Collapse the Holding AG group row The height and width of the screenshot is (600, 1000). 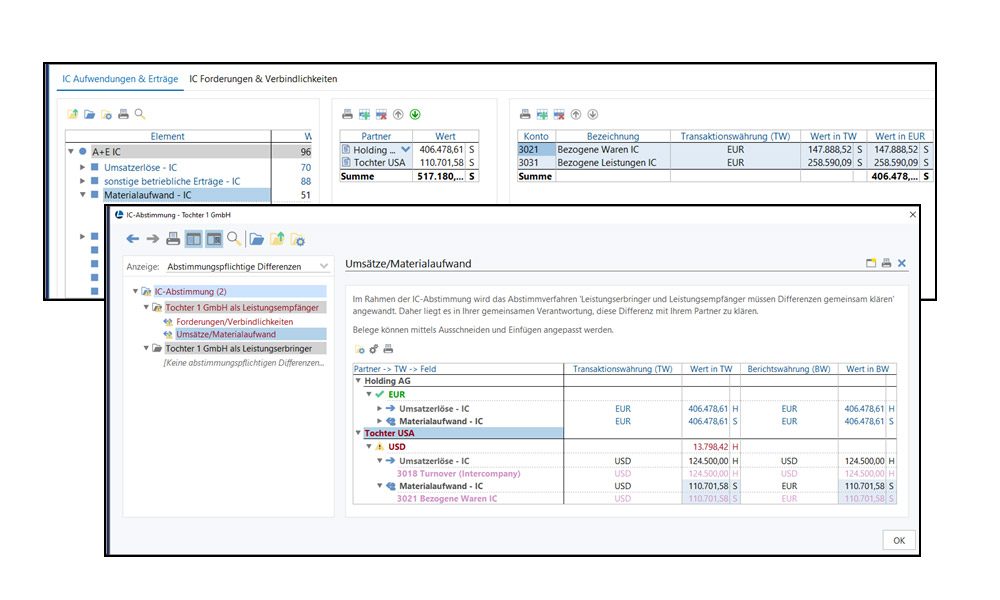tap(358, 381)
